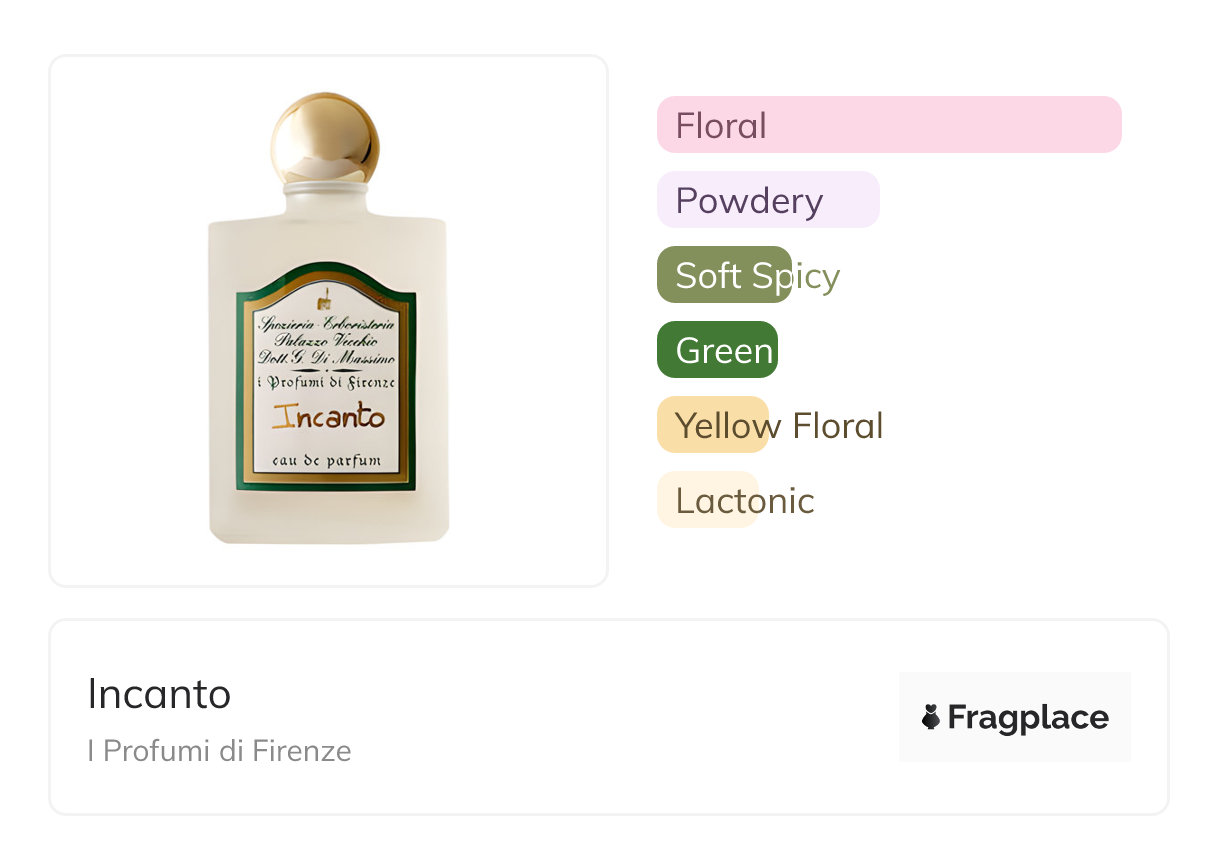The width and height of the screenshot is (1218, 864).
Task: Click the Fragplace wordmark text
Action: [1028, 717]
